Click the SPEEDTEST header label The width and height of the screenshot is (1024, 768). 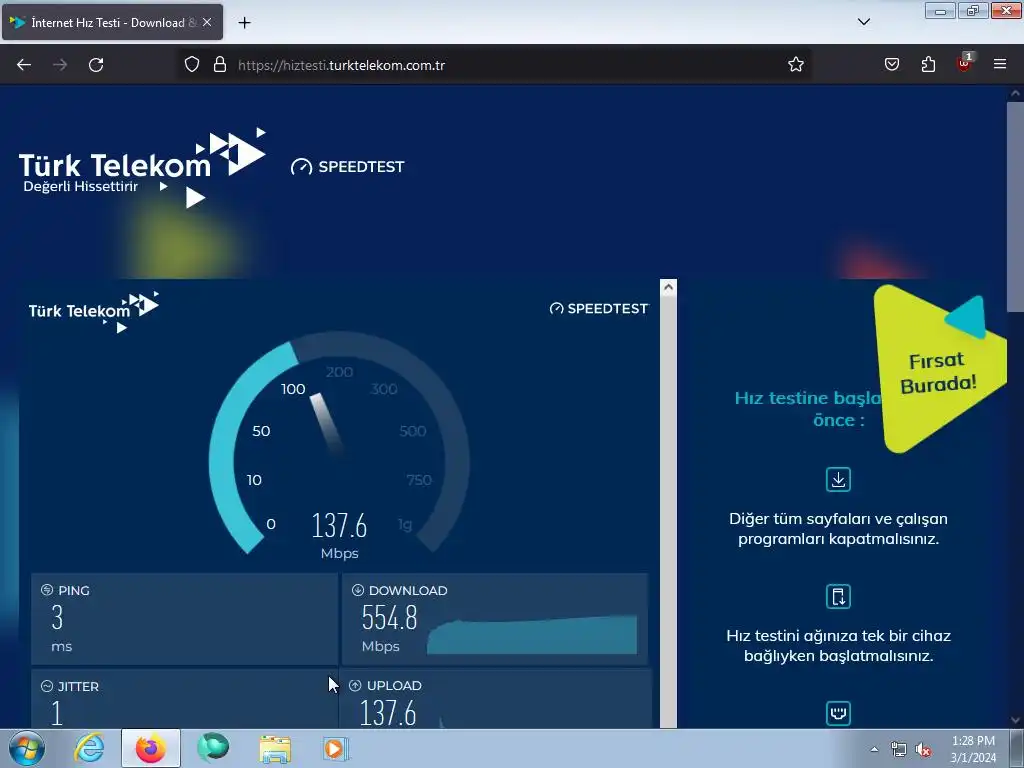(348, 167)
